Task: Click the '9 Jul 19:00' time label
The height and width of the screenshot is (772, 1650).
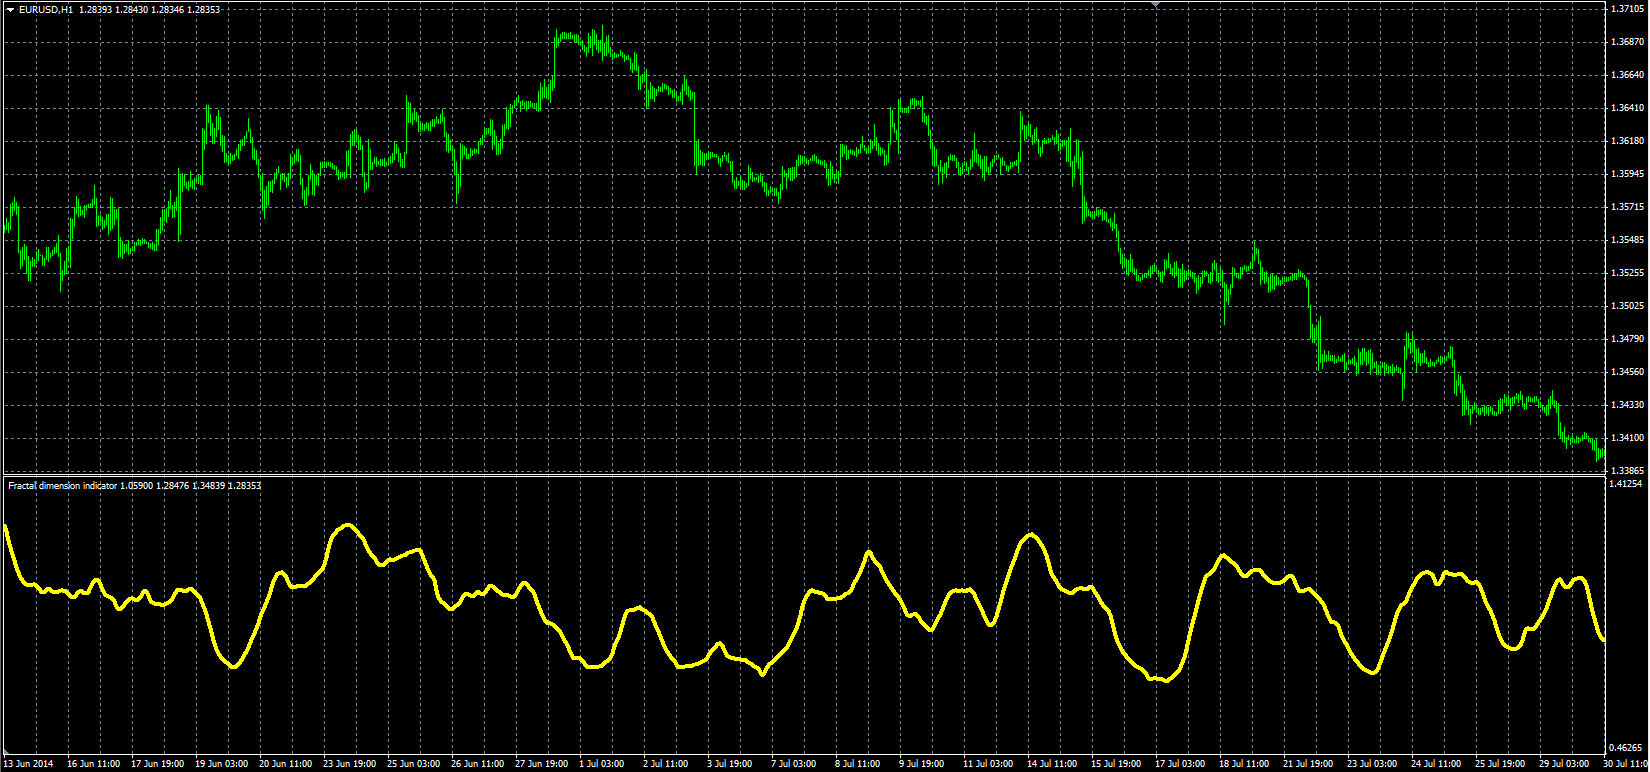Action: [x=924, y=764]
